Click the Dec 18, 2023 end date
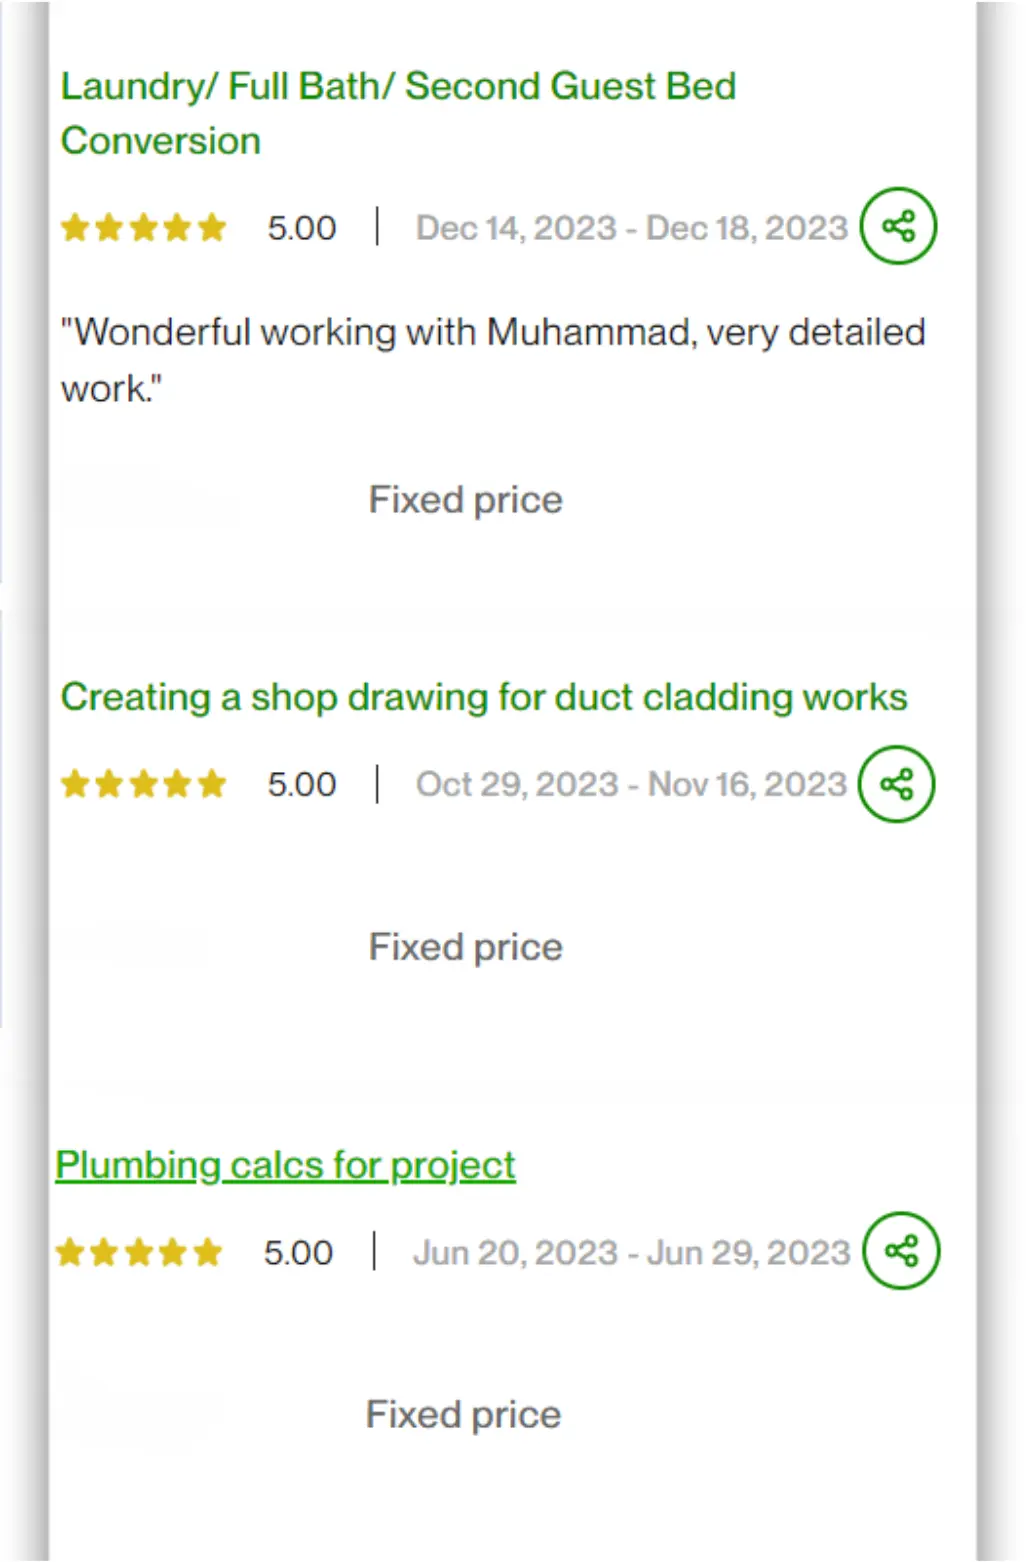Screen dimensions: 1031x1562 pos(747,228)
